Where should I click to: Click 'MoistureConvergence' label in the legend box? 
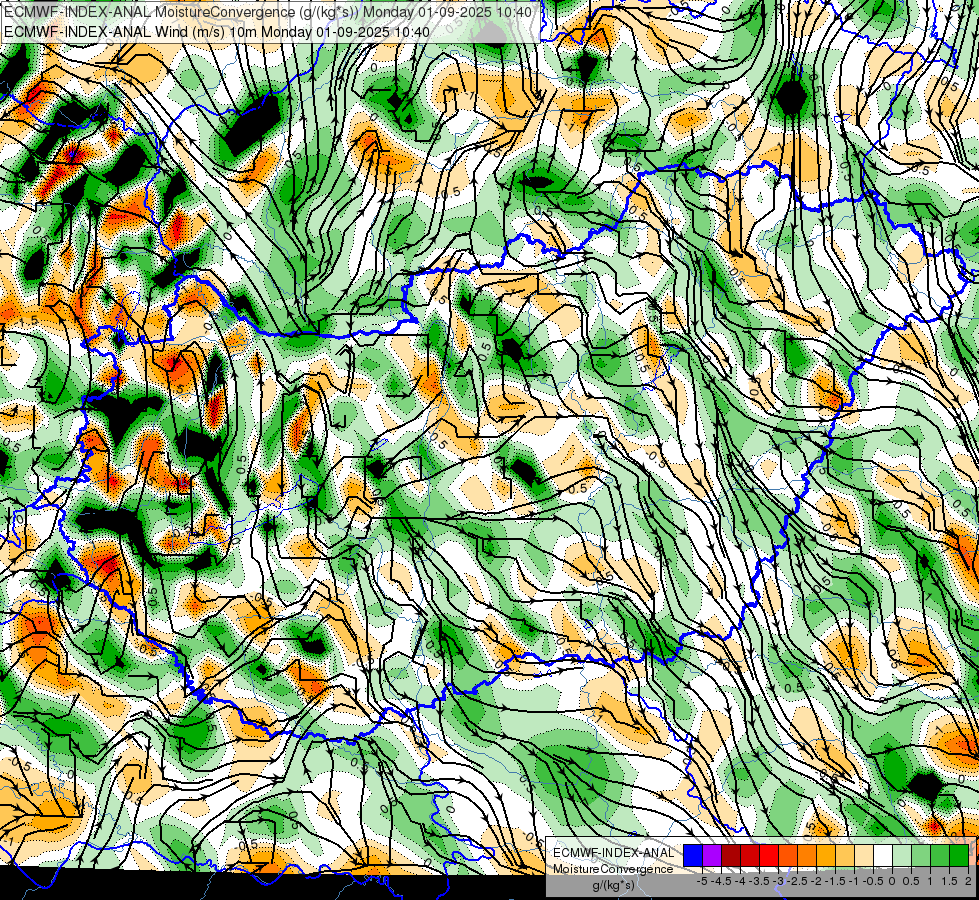(613, 869)
